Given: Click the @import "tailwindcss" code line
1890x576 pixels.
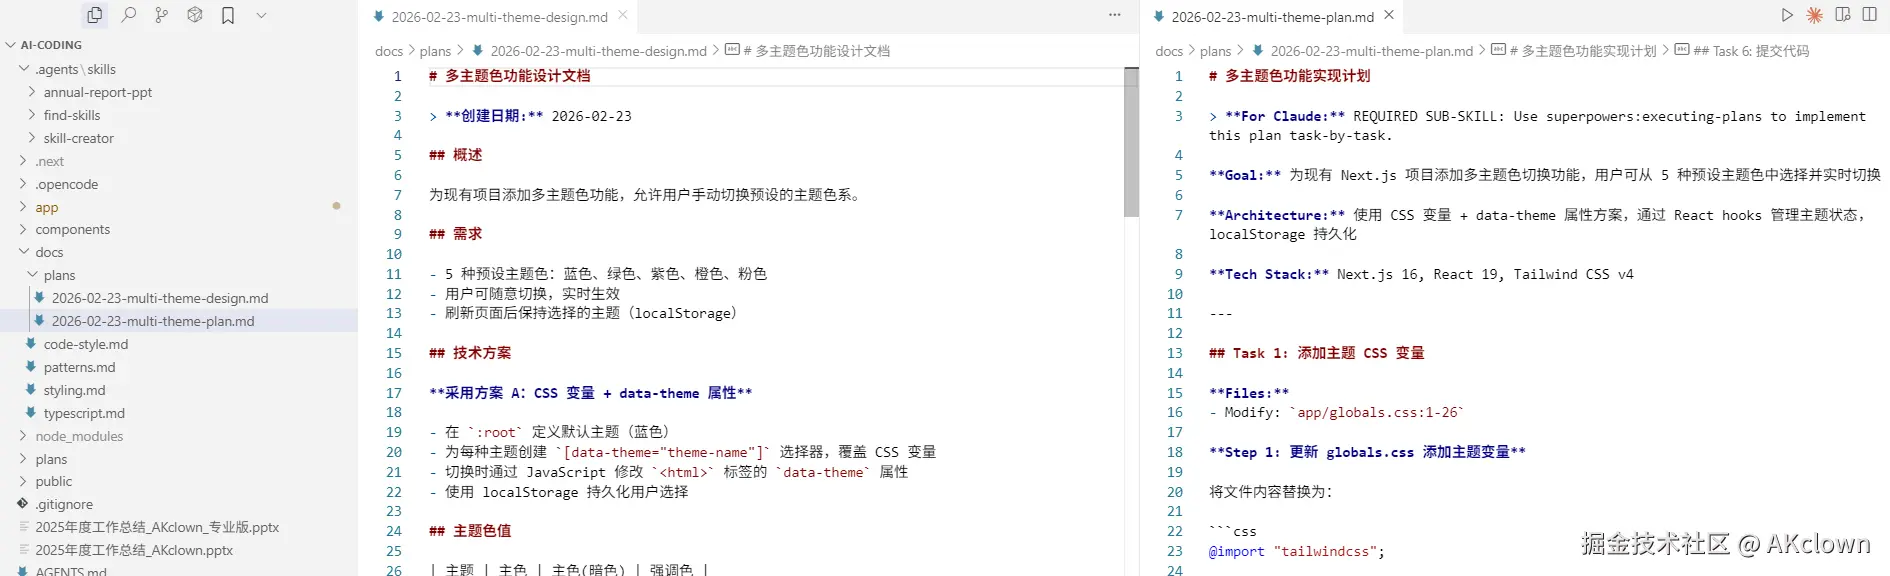Looking at the screenshot, I should (x=1297, y=551).
